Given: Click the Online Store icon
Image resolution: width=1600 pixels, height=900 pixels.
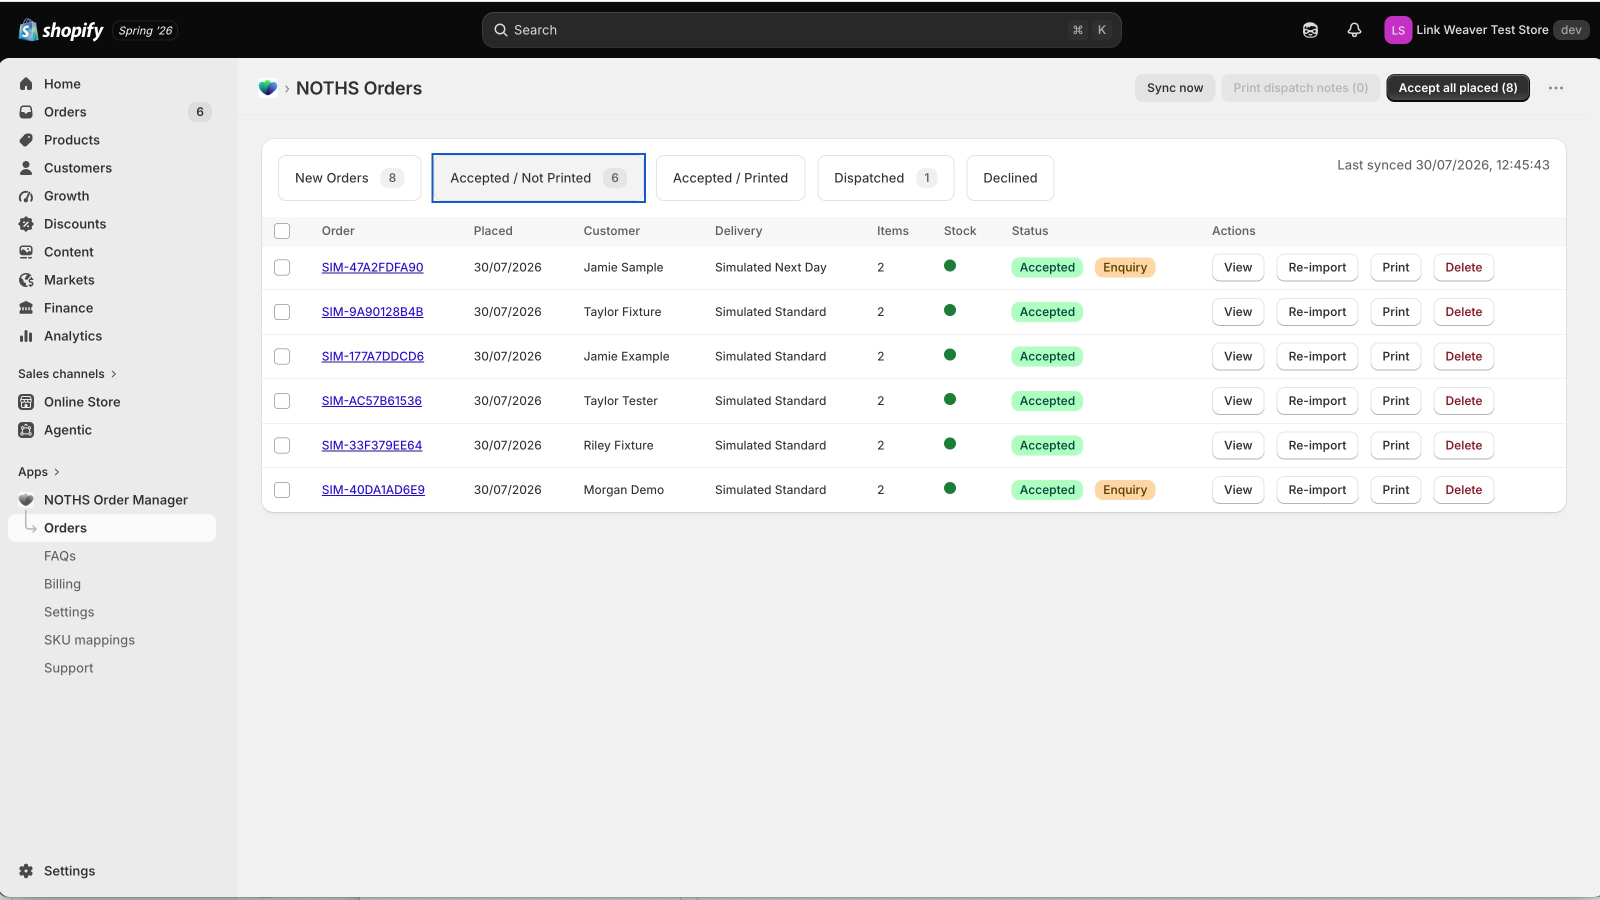Looking at the screenshot, I should coord(26,402).
